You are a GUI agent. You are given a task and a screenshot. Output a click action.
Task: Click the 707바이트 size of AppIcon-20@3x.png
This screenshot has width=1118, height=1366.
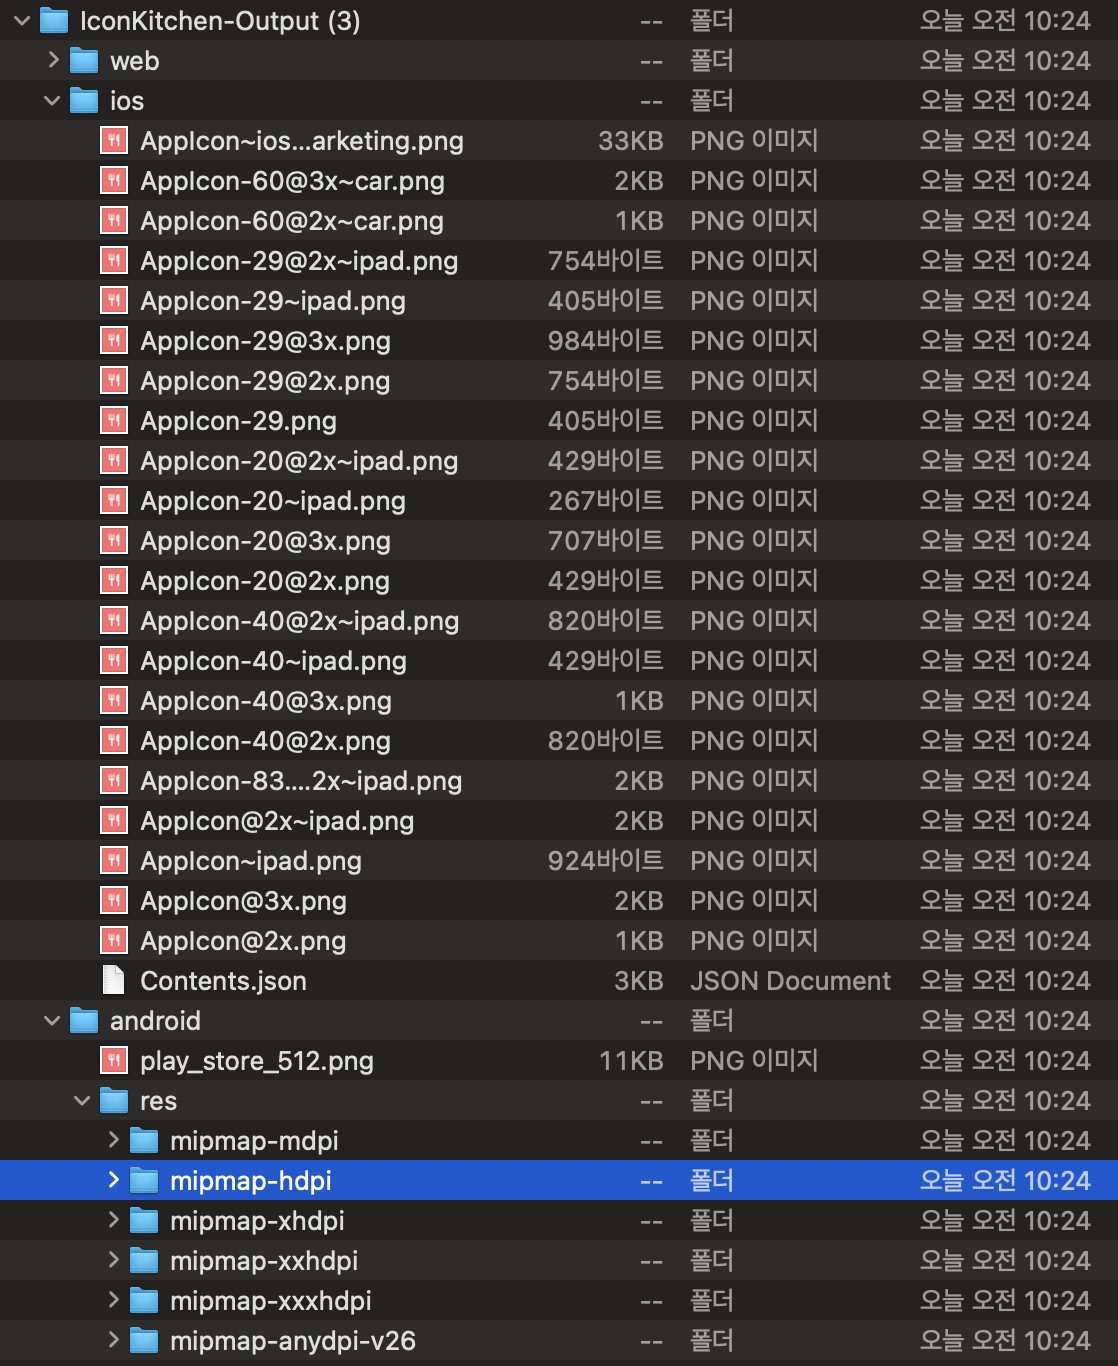(x=606, y=541)
